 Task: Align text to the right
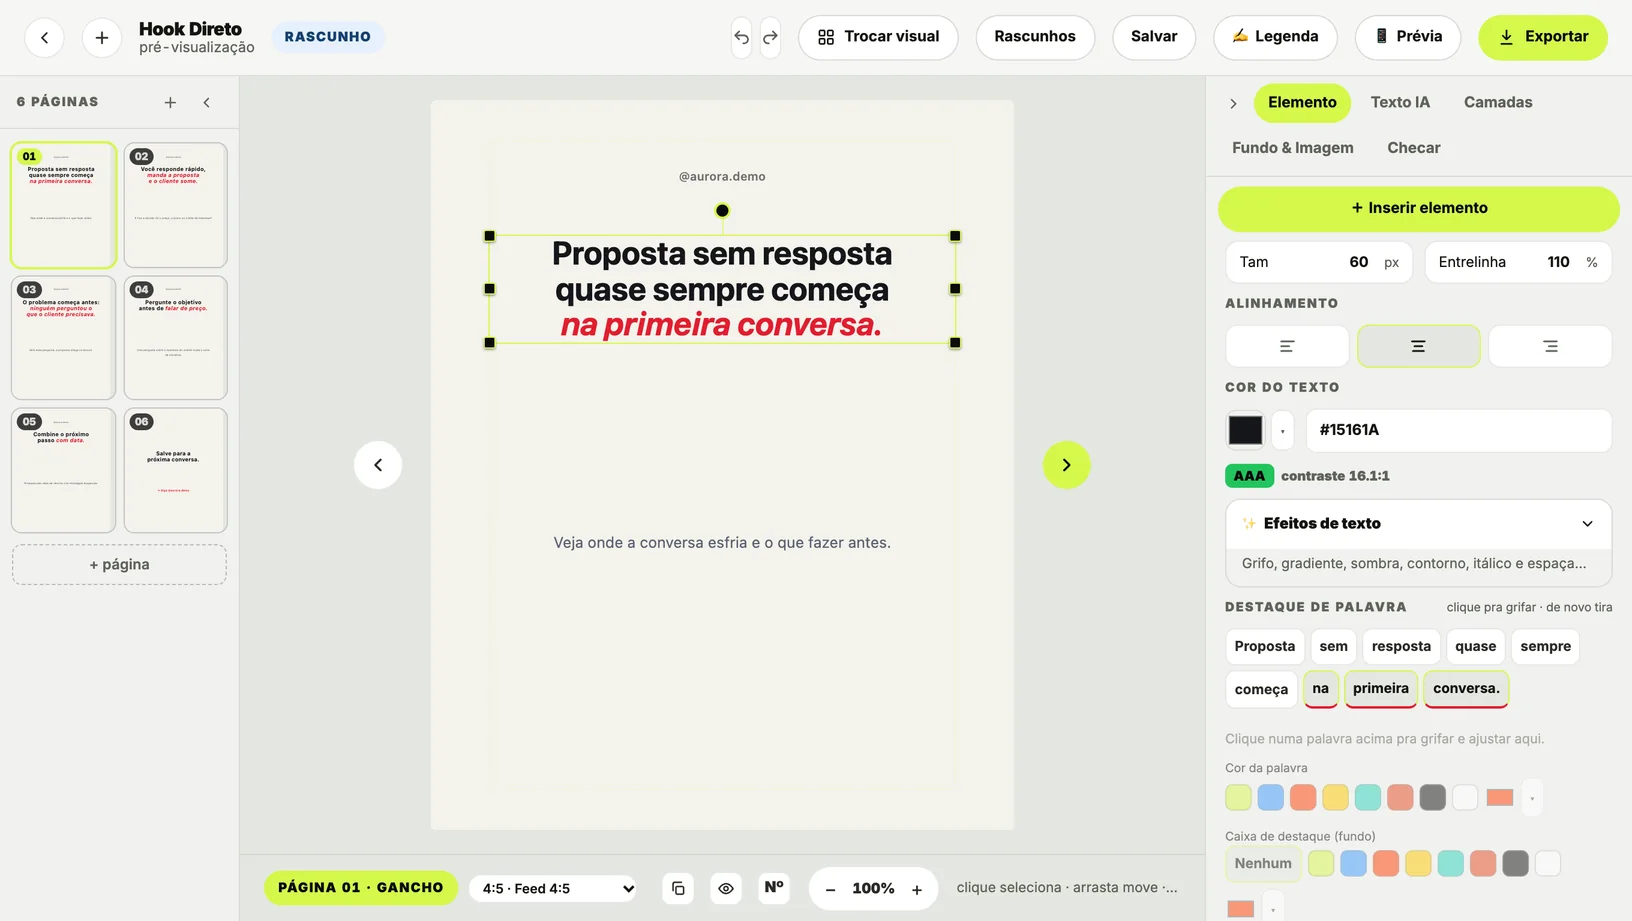(x=1550, y=346)
